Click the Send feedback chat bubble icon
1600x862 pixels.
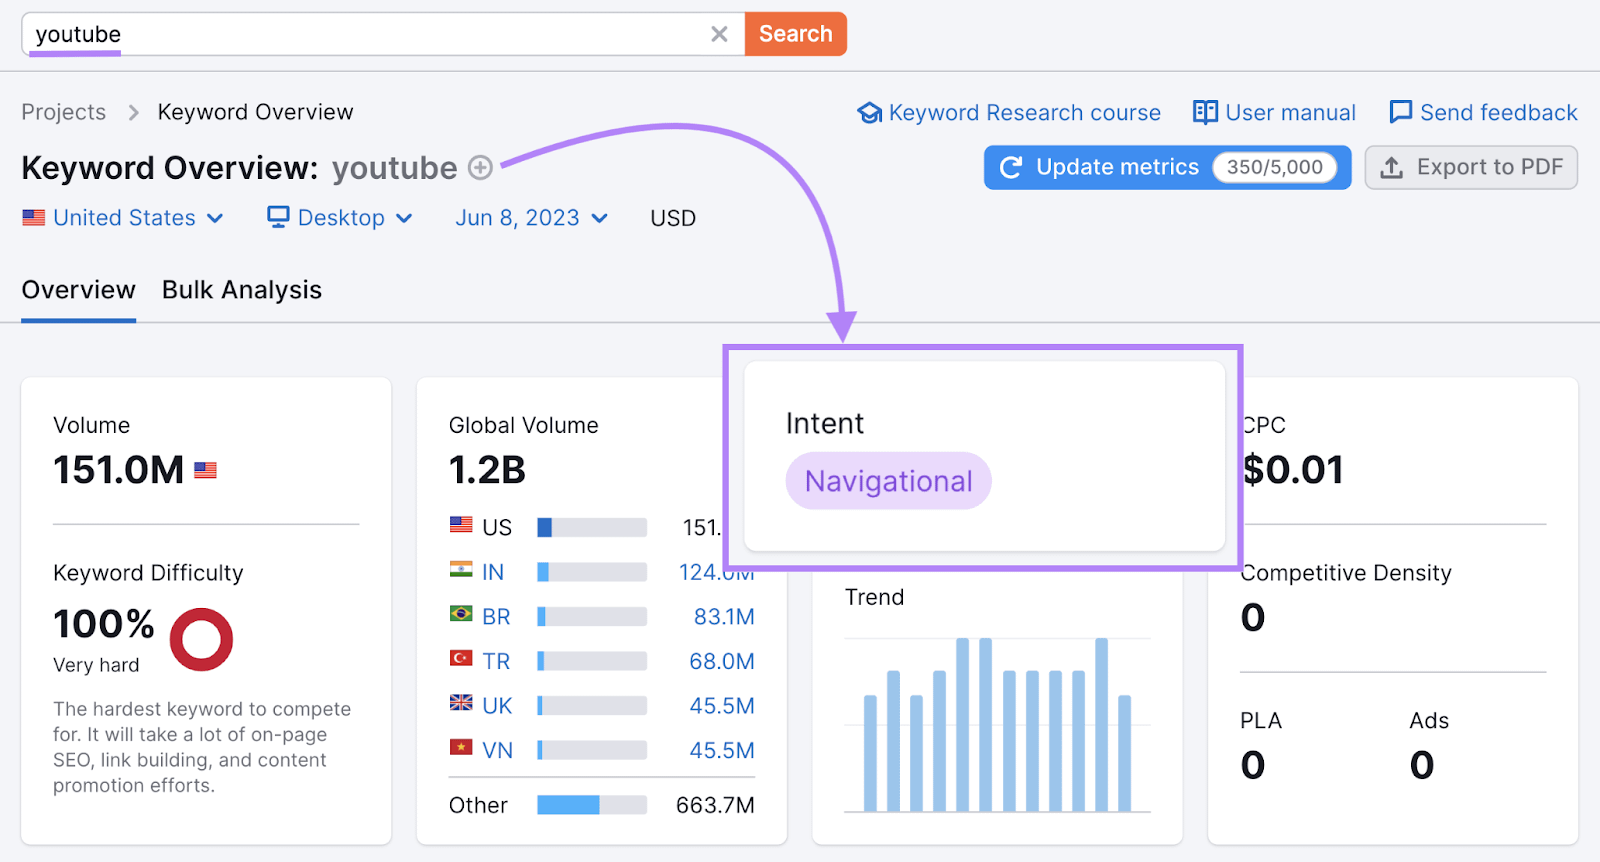pyautogui.click(x=1400, y=112)
